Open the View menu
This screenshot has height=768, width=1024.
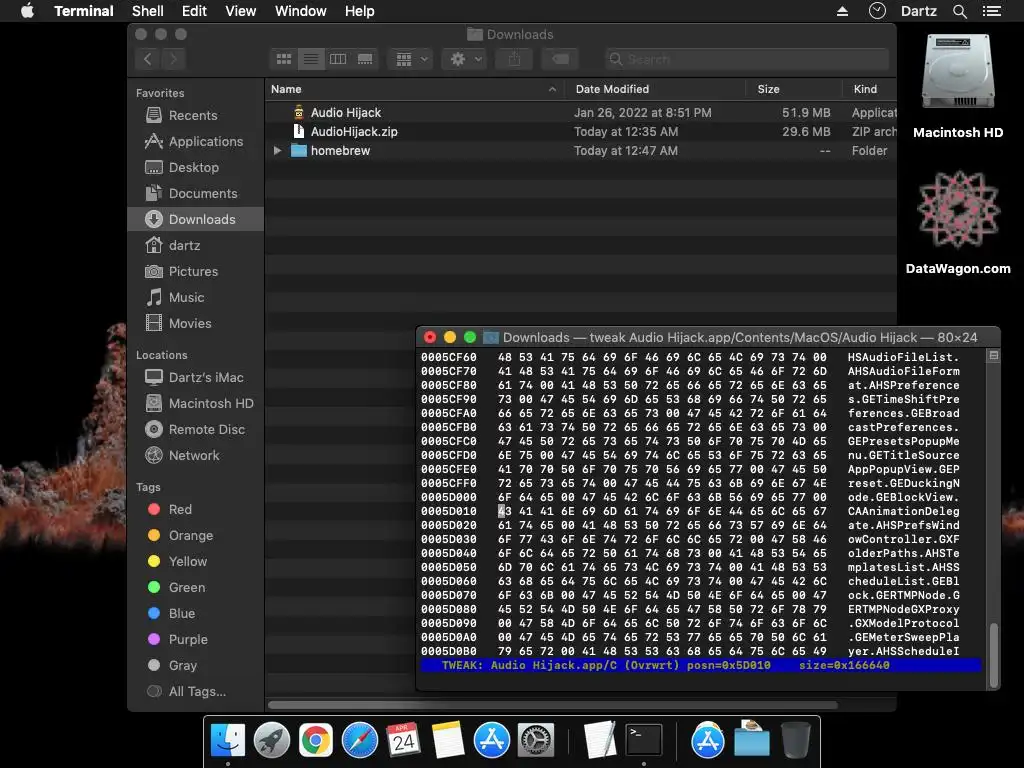240,11
